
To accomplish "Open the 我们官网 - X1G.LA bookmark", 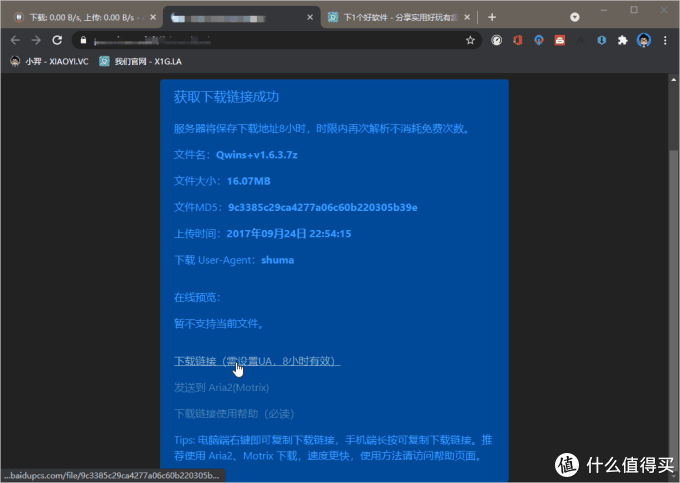I will 141,62.
